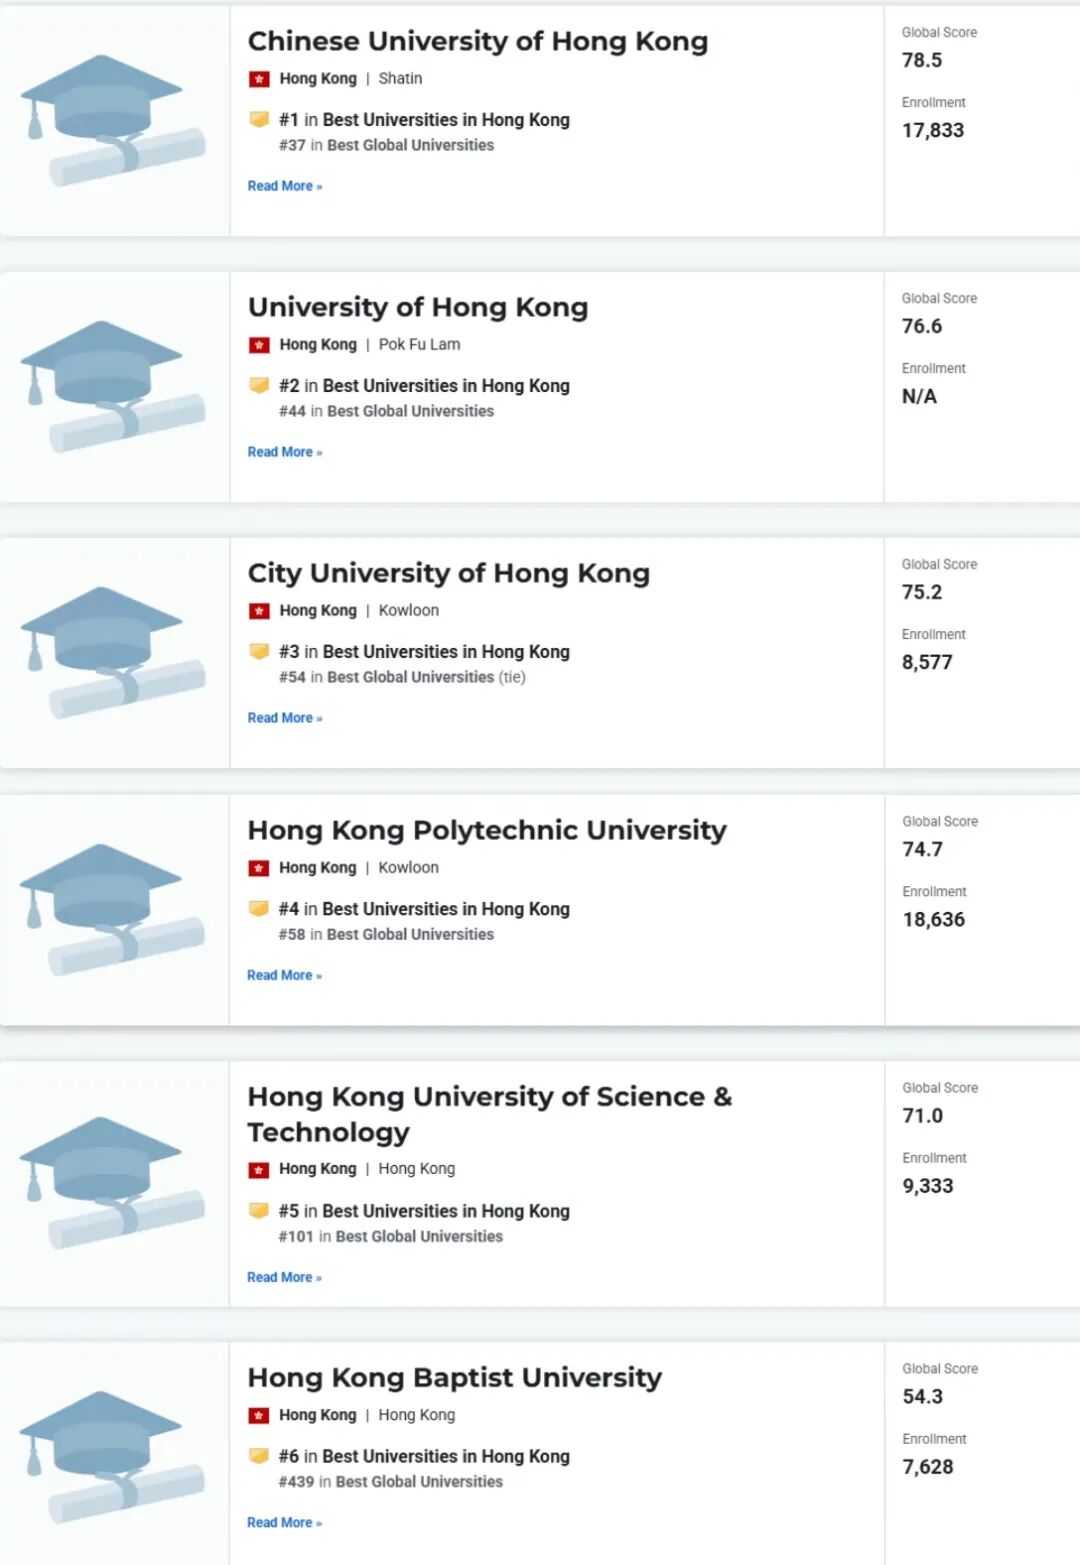Follow #1 in Best Universities in Hong Kong link
Image resolution: width=1080 pixels, height=1565 pixels.
tap(424, 120)
